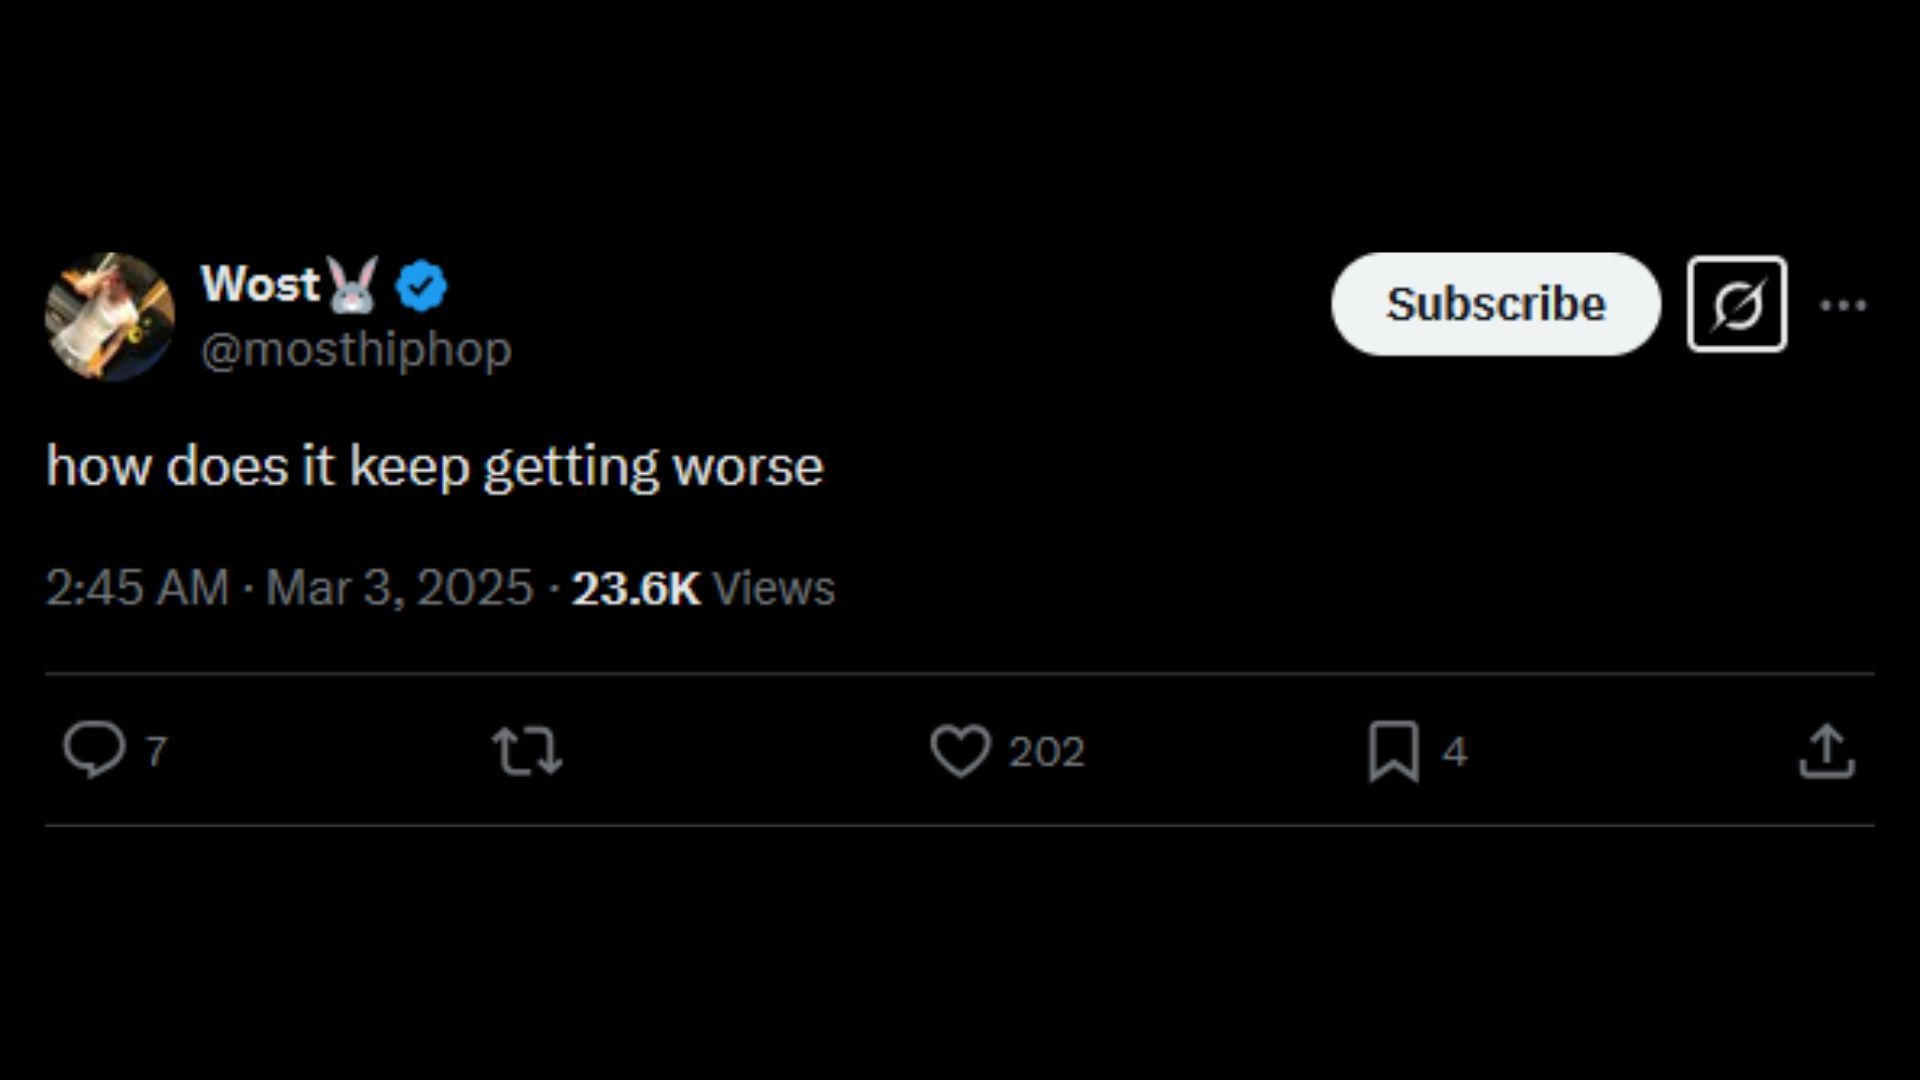Open the share options via the share icon
The height and width of the screenshot is (1080, 1920).
pos(1826,751)
